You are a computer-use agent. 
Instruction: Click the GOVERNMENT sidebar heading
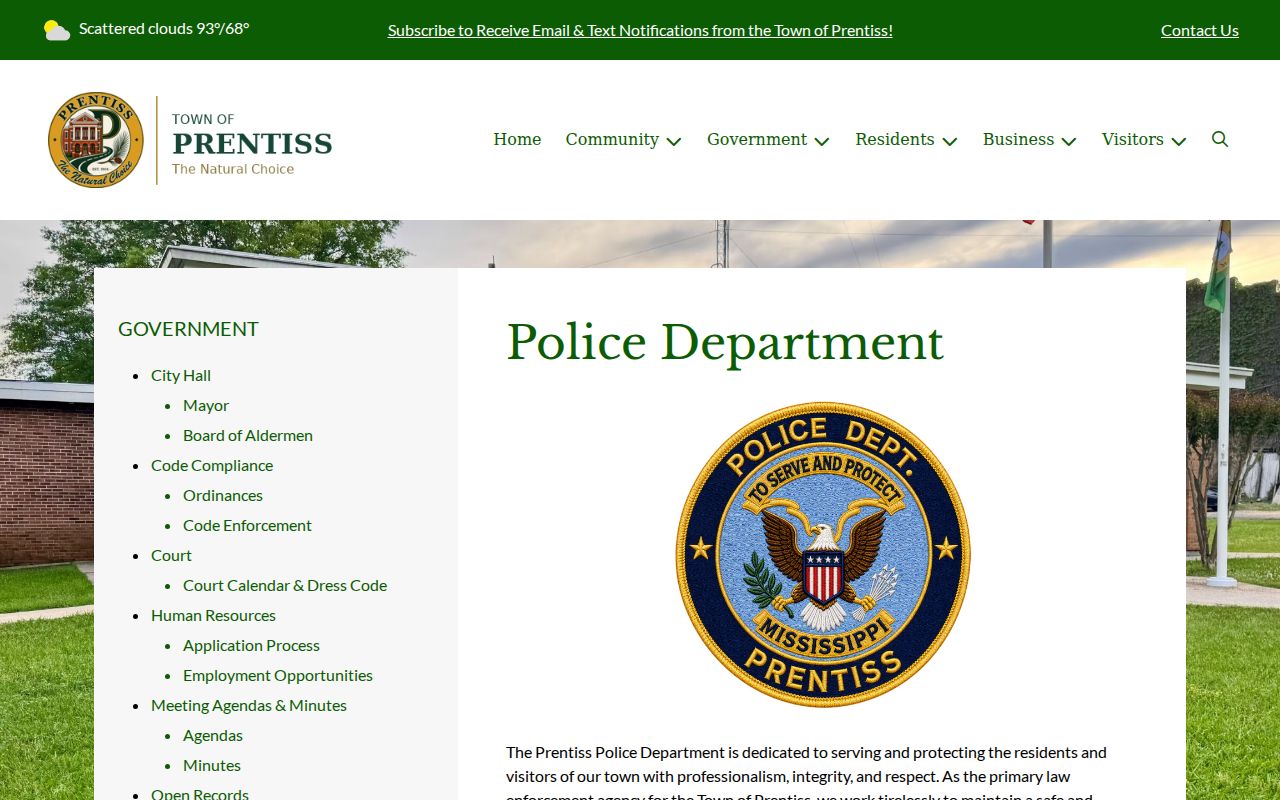[x=188, y=329]
